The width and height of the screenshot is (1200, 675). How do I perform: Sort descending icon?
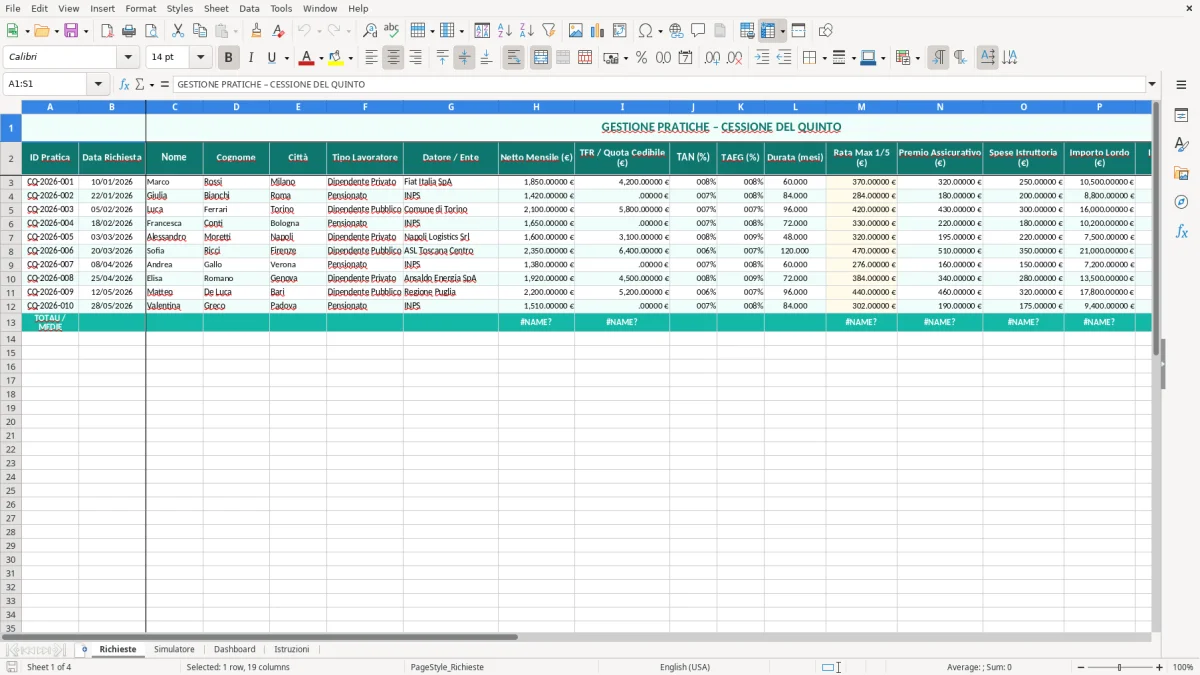(x=527, y=31)
